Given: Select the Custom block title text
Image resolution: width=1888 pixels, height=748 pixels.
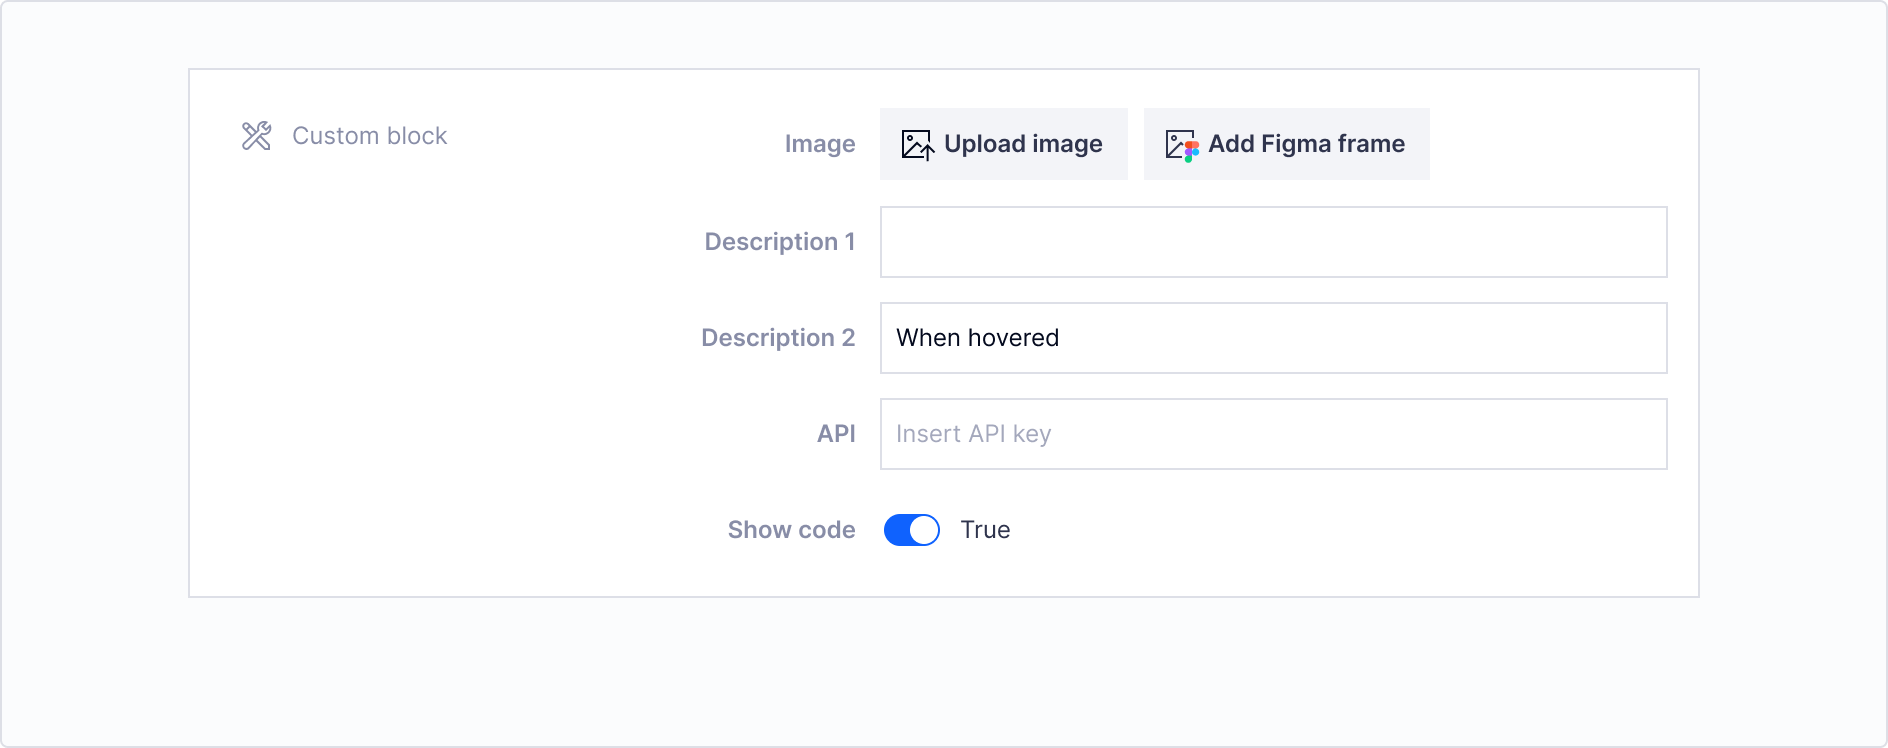Looking at the screenshot, I should [x=369, y=136].
